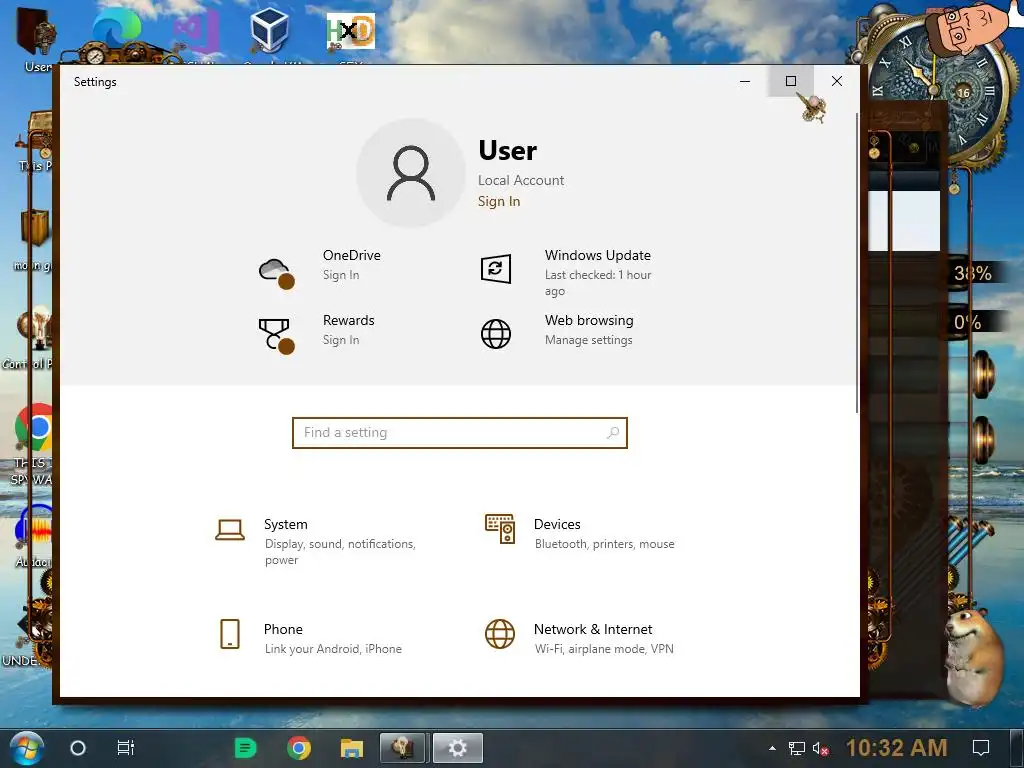
Task: Open the Network & Internet globe icon
Action: 500,634
